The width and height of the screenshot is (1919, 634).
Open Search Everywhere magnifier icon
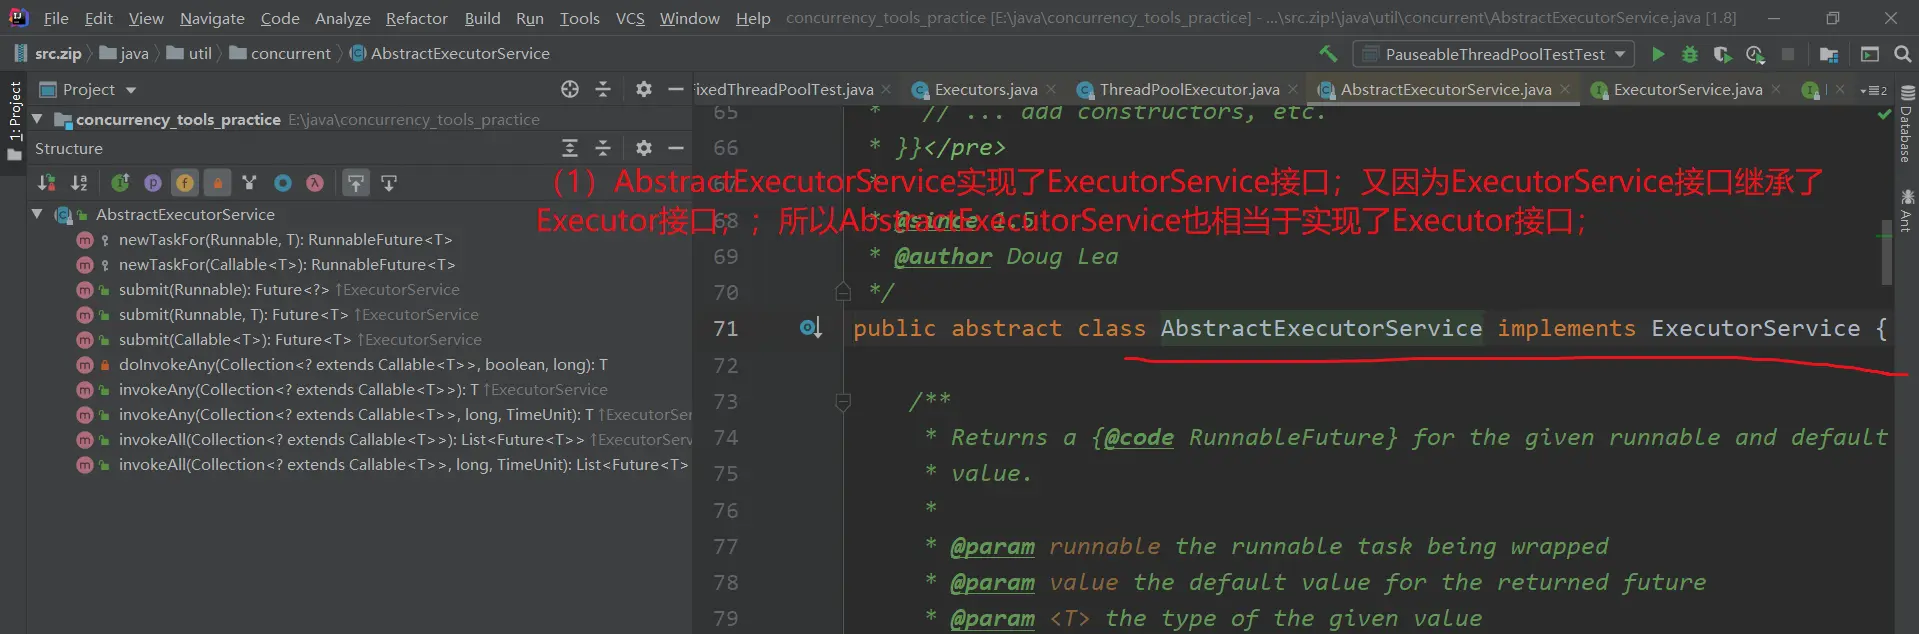pos(1903,54)
